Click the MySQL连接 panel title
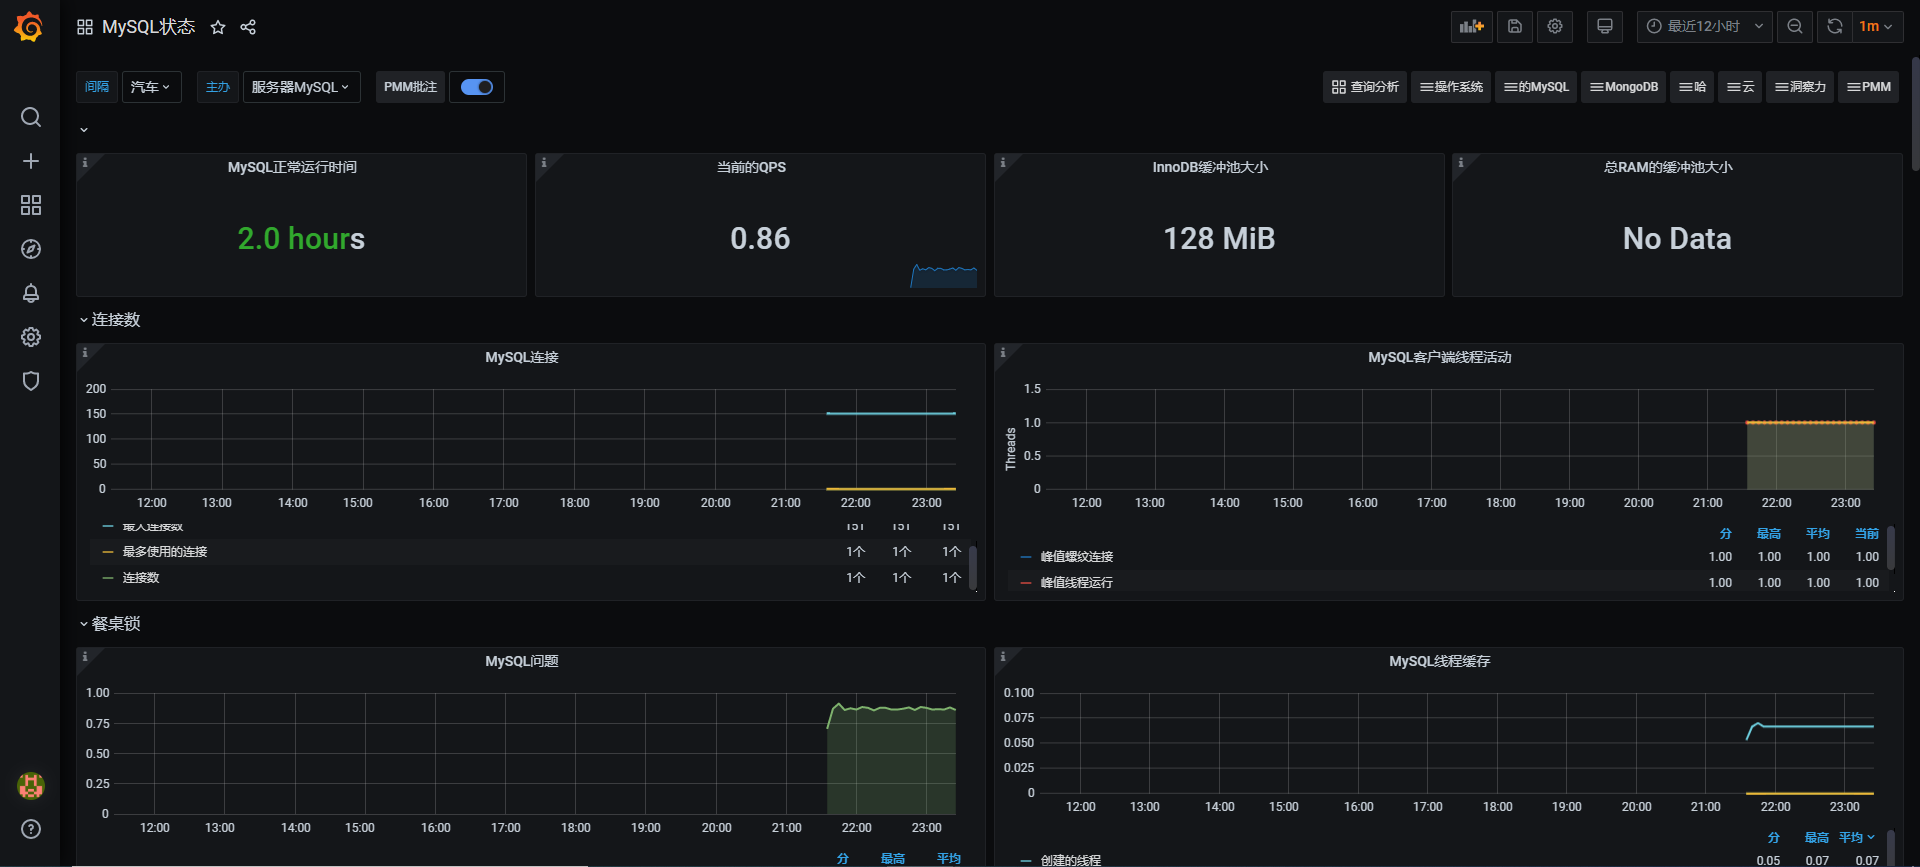 tap(522, 357)
